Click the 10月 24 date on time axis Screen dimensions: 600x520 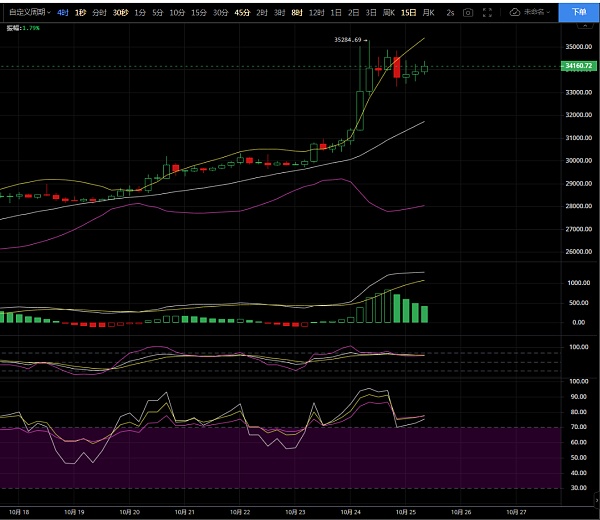click(x=351, y=510)
